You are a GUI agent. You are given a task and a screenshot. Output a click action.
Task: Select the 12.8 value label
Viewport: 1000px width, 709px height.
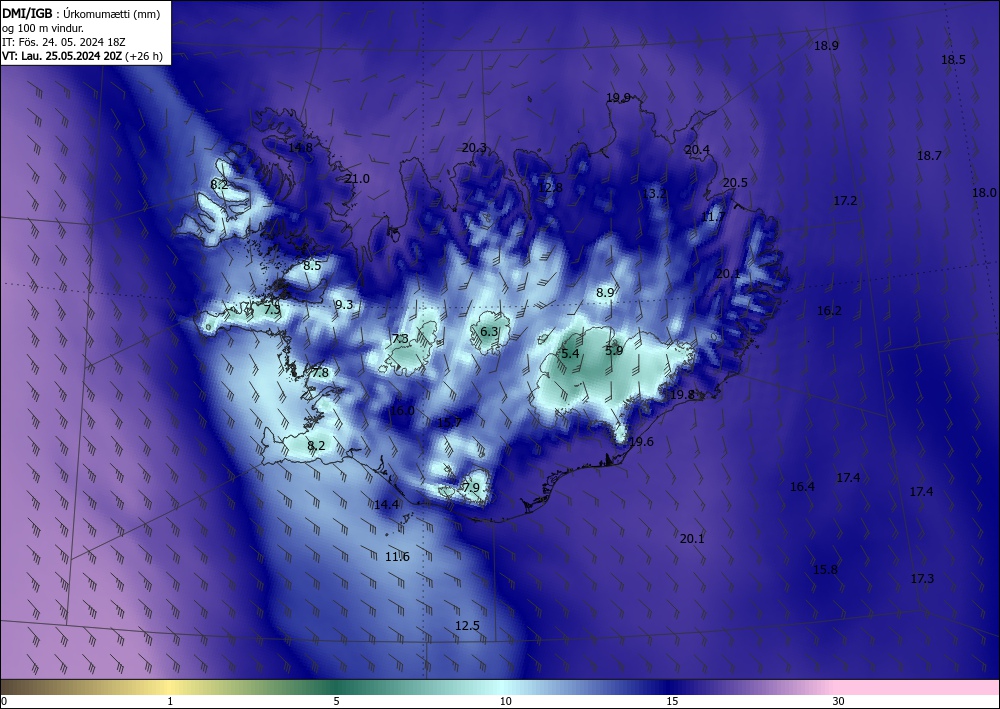tap(550, 187)
